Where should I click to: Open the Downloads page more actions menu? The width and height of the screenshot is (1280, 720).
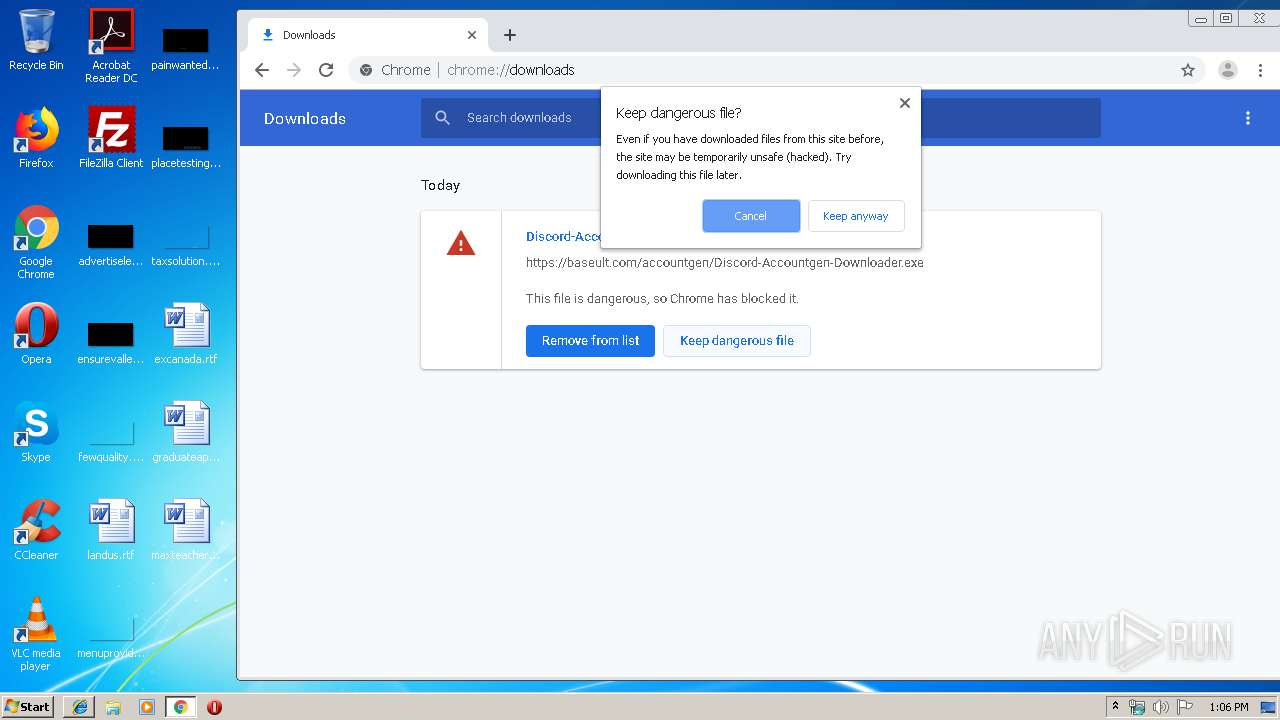1248,118
